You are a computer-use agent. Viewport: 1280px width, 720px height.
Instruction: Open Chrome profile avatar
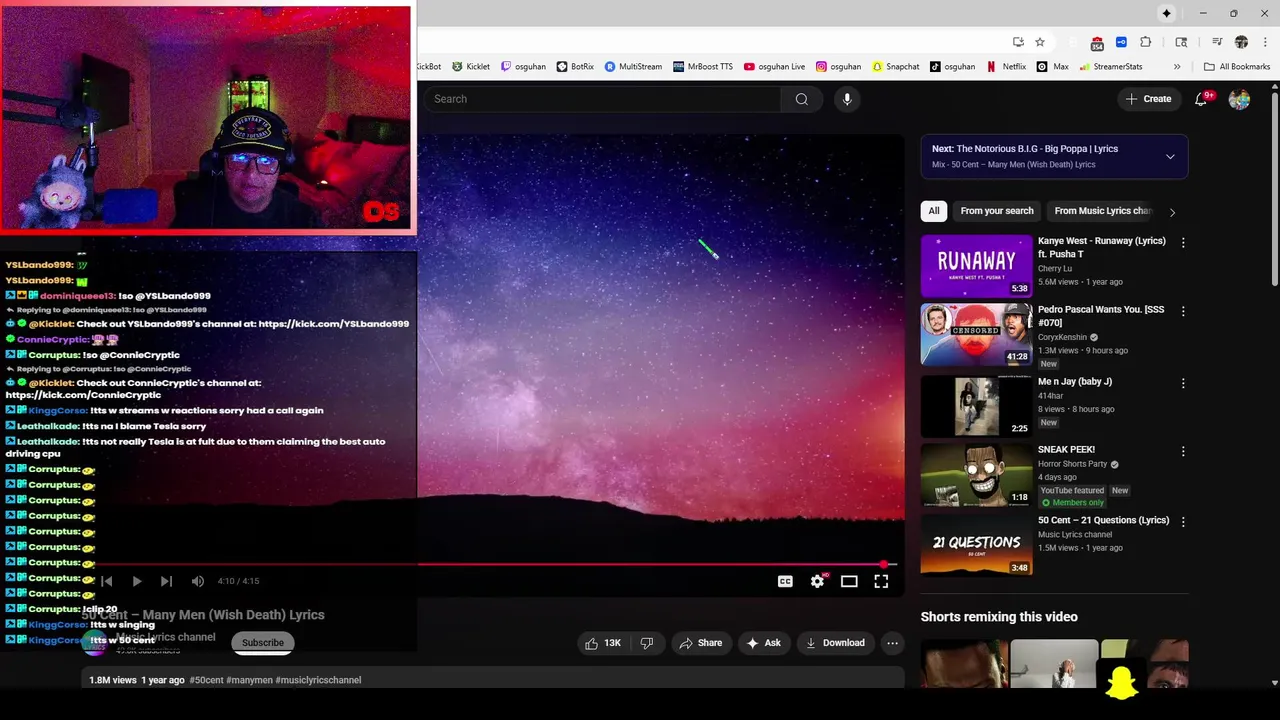coord(1241,42)
